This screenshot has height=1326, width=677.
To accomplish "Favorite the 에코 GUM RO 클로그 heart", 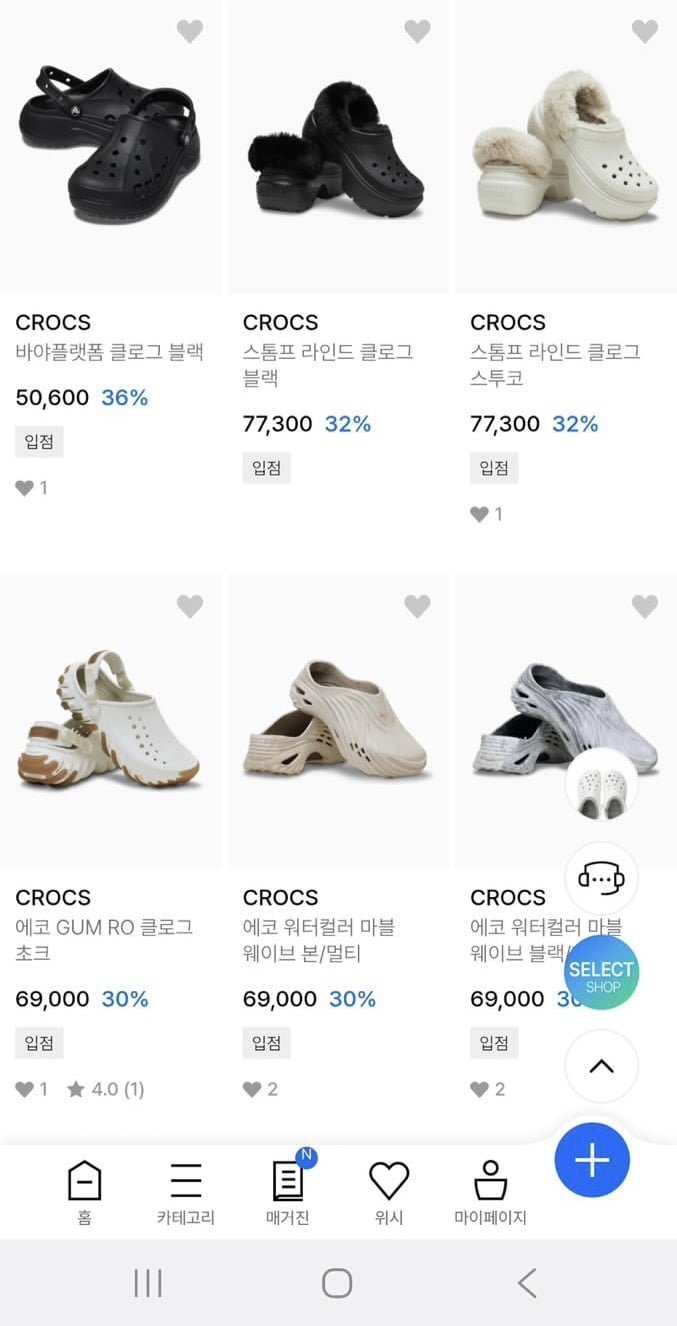I will point(190,605).
